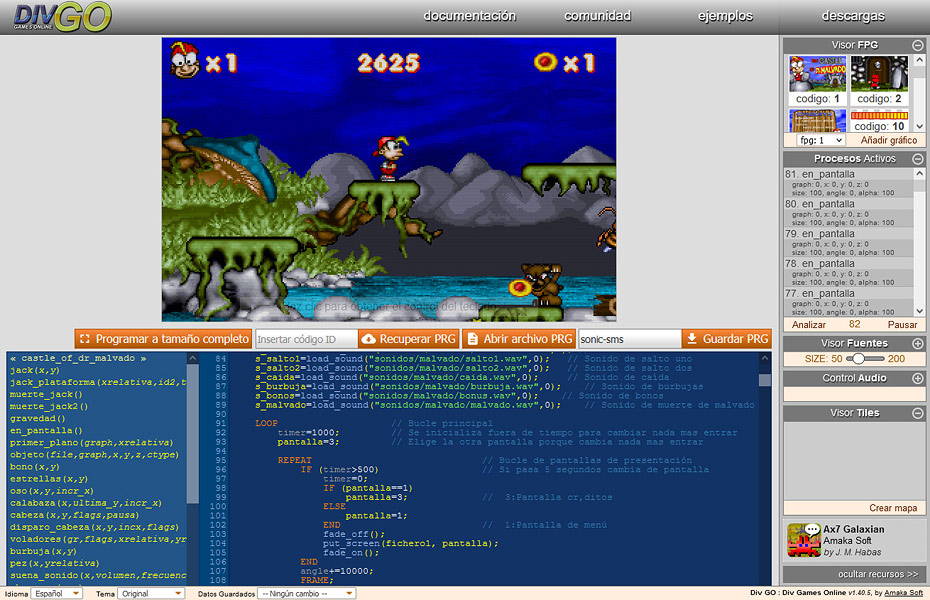
Task: Click the game canvas to gain keyboard control
Action: pyautogui.click(x=388, y=180)
